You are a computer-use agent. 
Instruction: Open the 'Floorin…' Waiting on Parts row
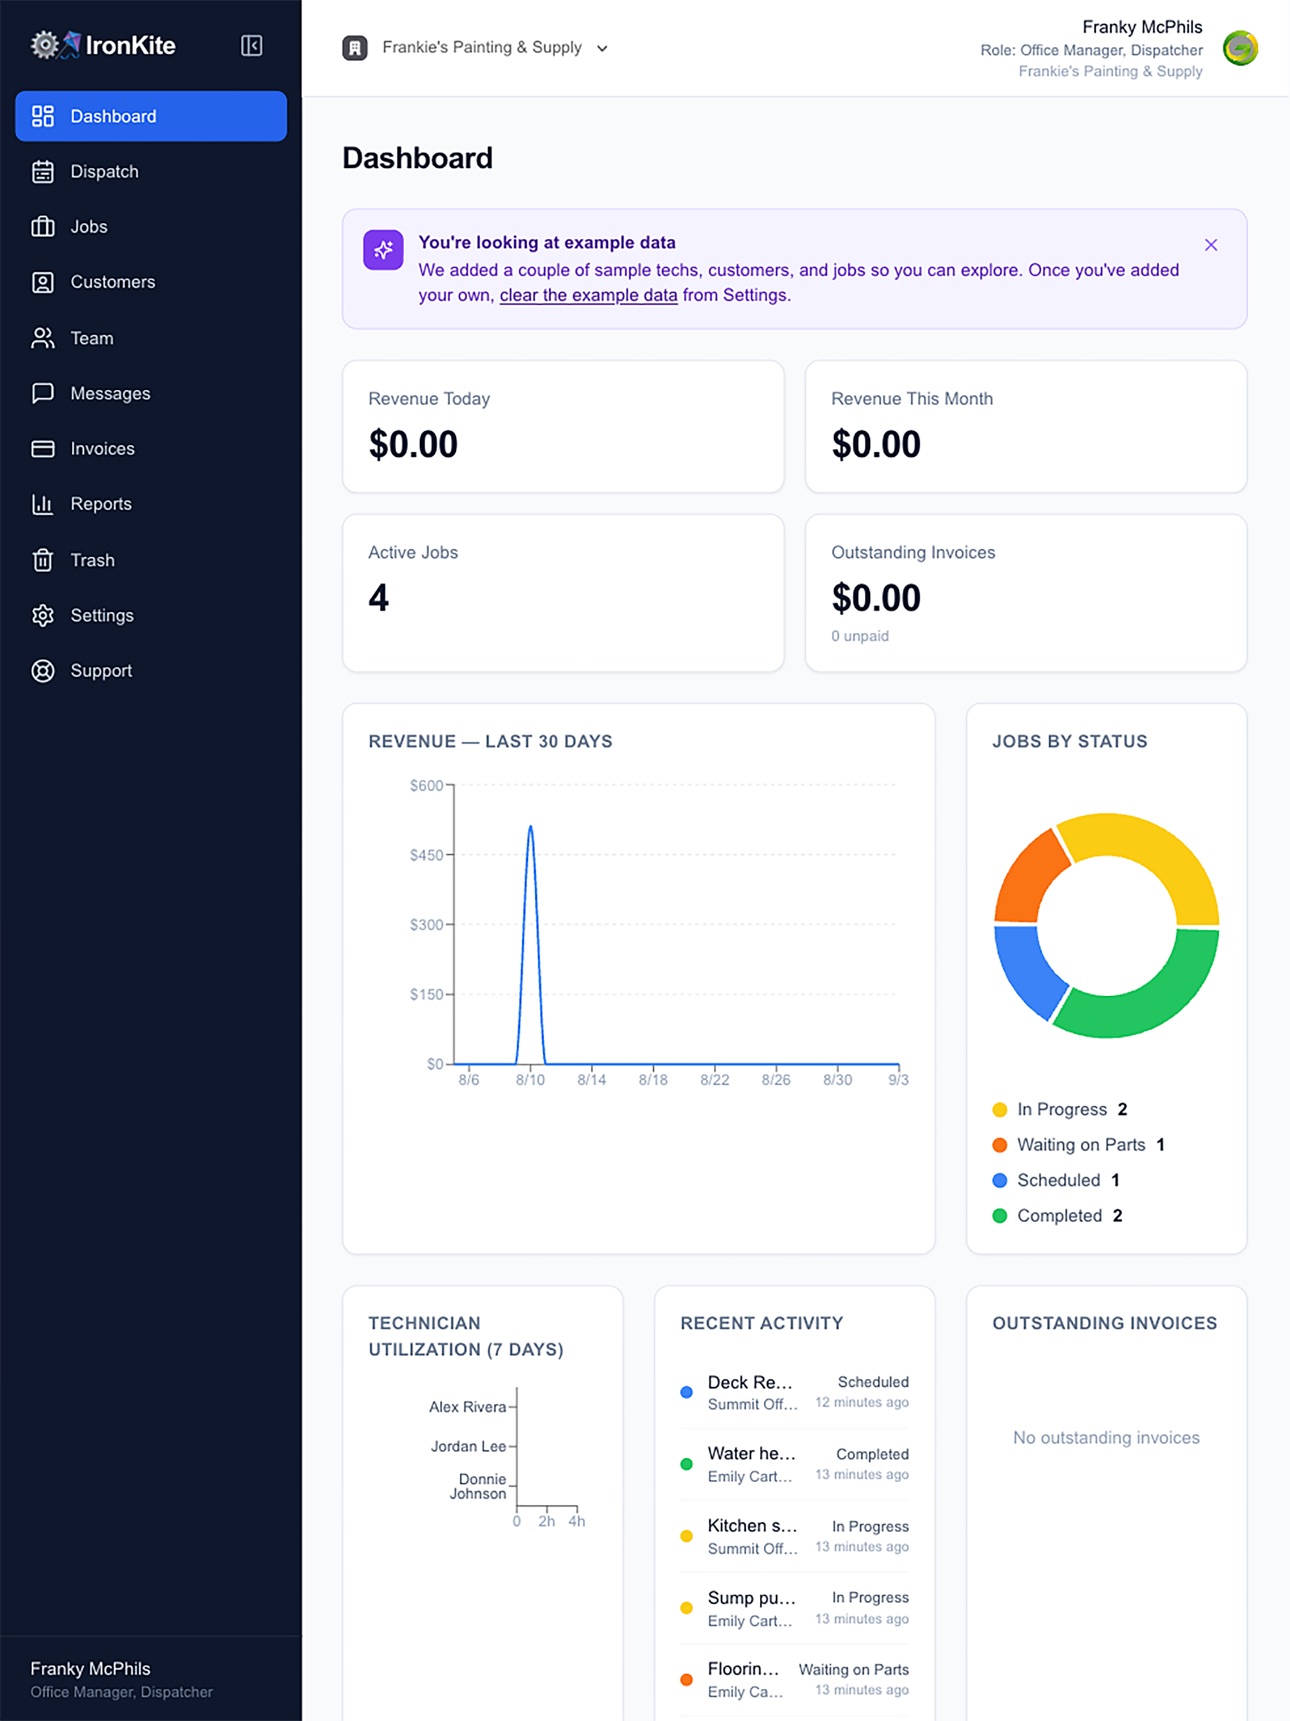click(x=794, y=1680)
